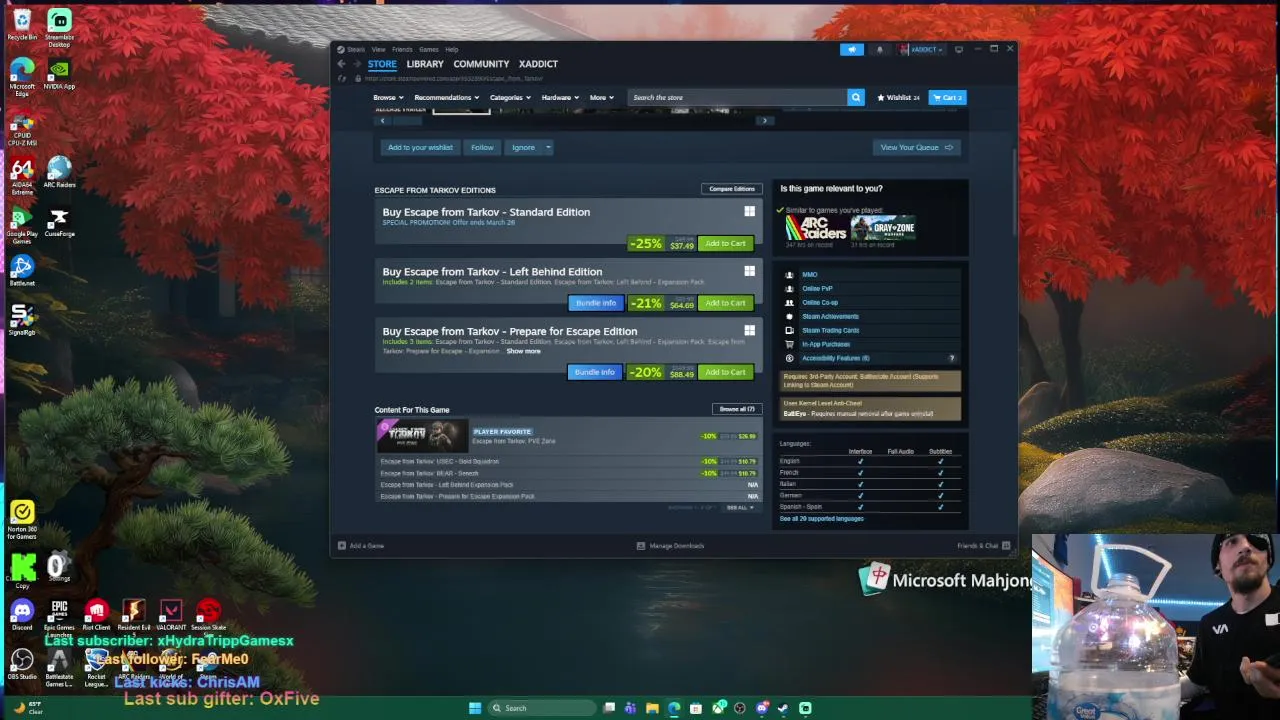This screenshot has height=720, width=1280.
Task: Open the Discord desktop shortcut
Action: point(22,615)
